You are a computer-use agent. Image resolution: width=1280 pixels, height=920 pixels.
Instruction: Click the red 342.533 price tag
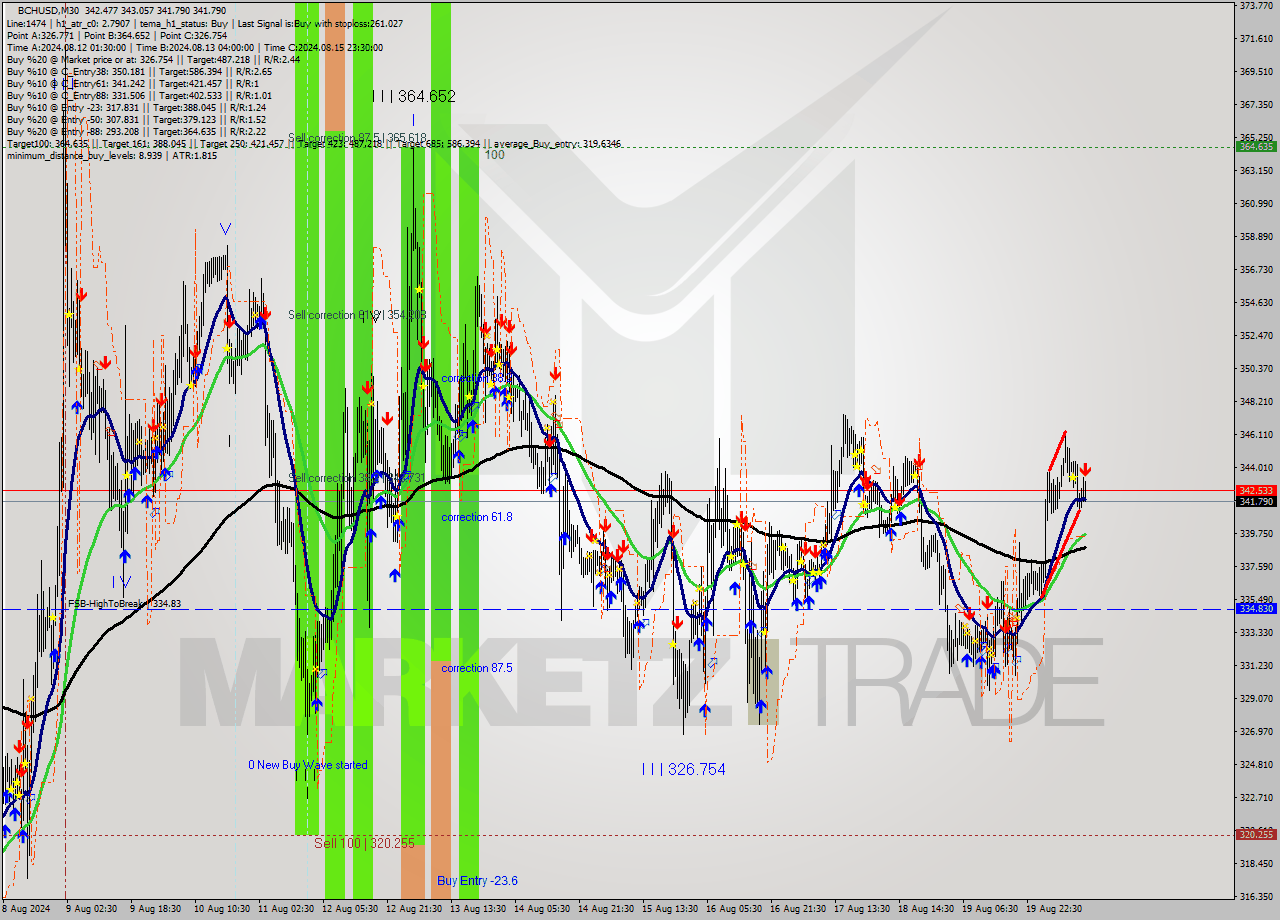[x=1256, y=491]
